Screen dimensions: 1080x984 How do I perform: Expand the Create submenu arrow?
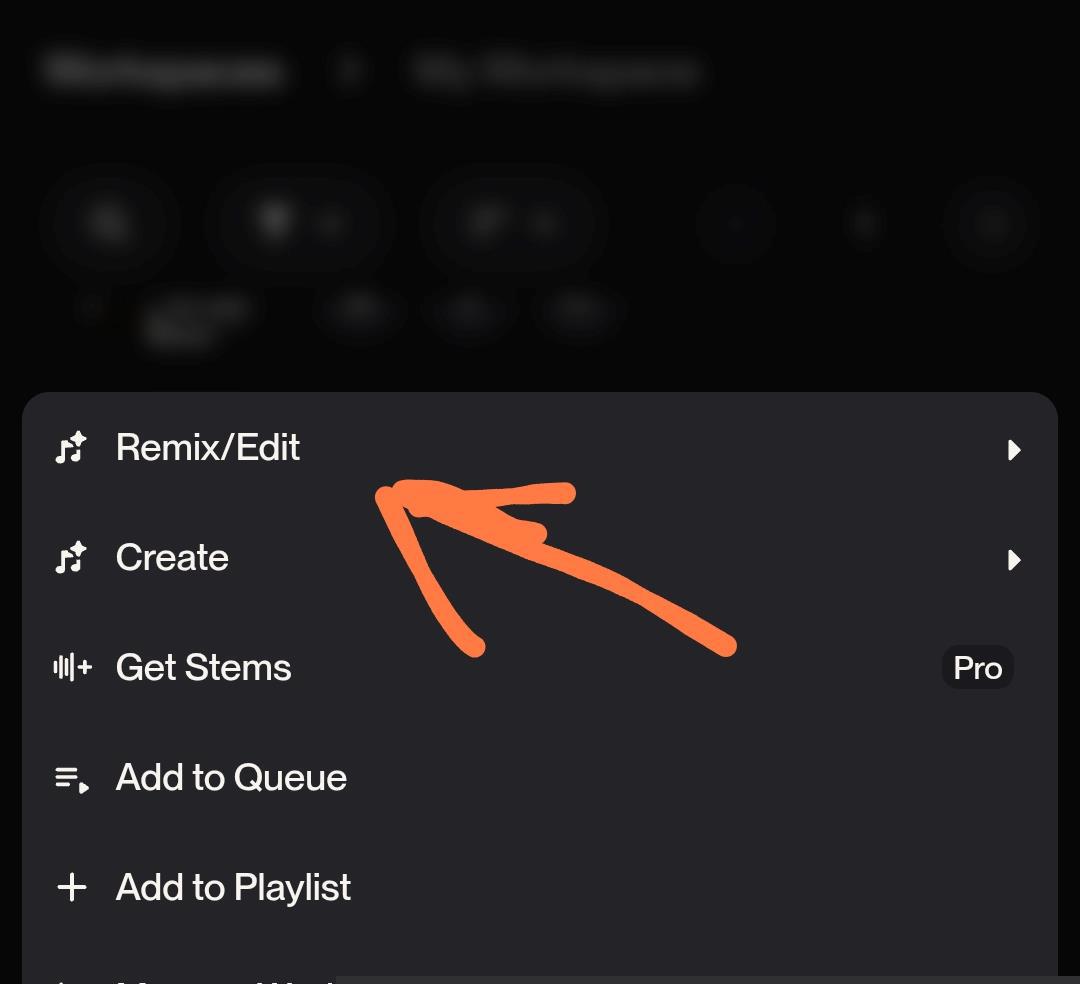click(x=1014, y=560)
